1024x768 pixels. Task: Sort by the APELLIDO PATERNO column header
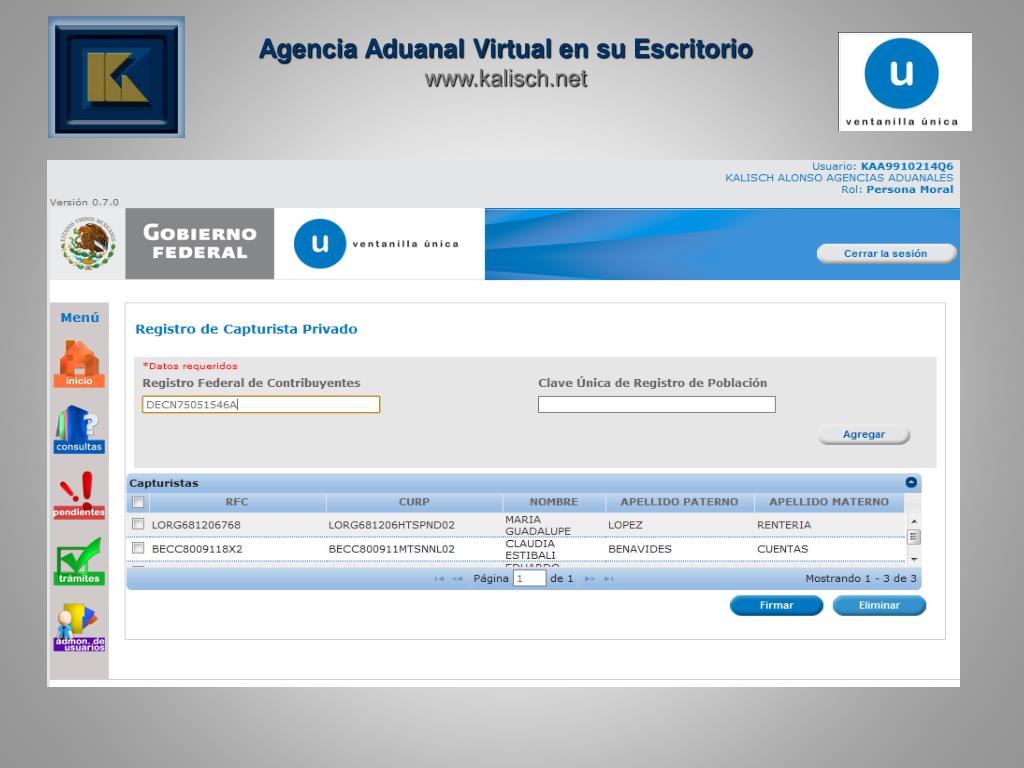(679, 502)
